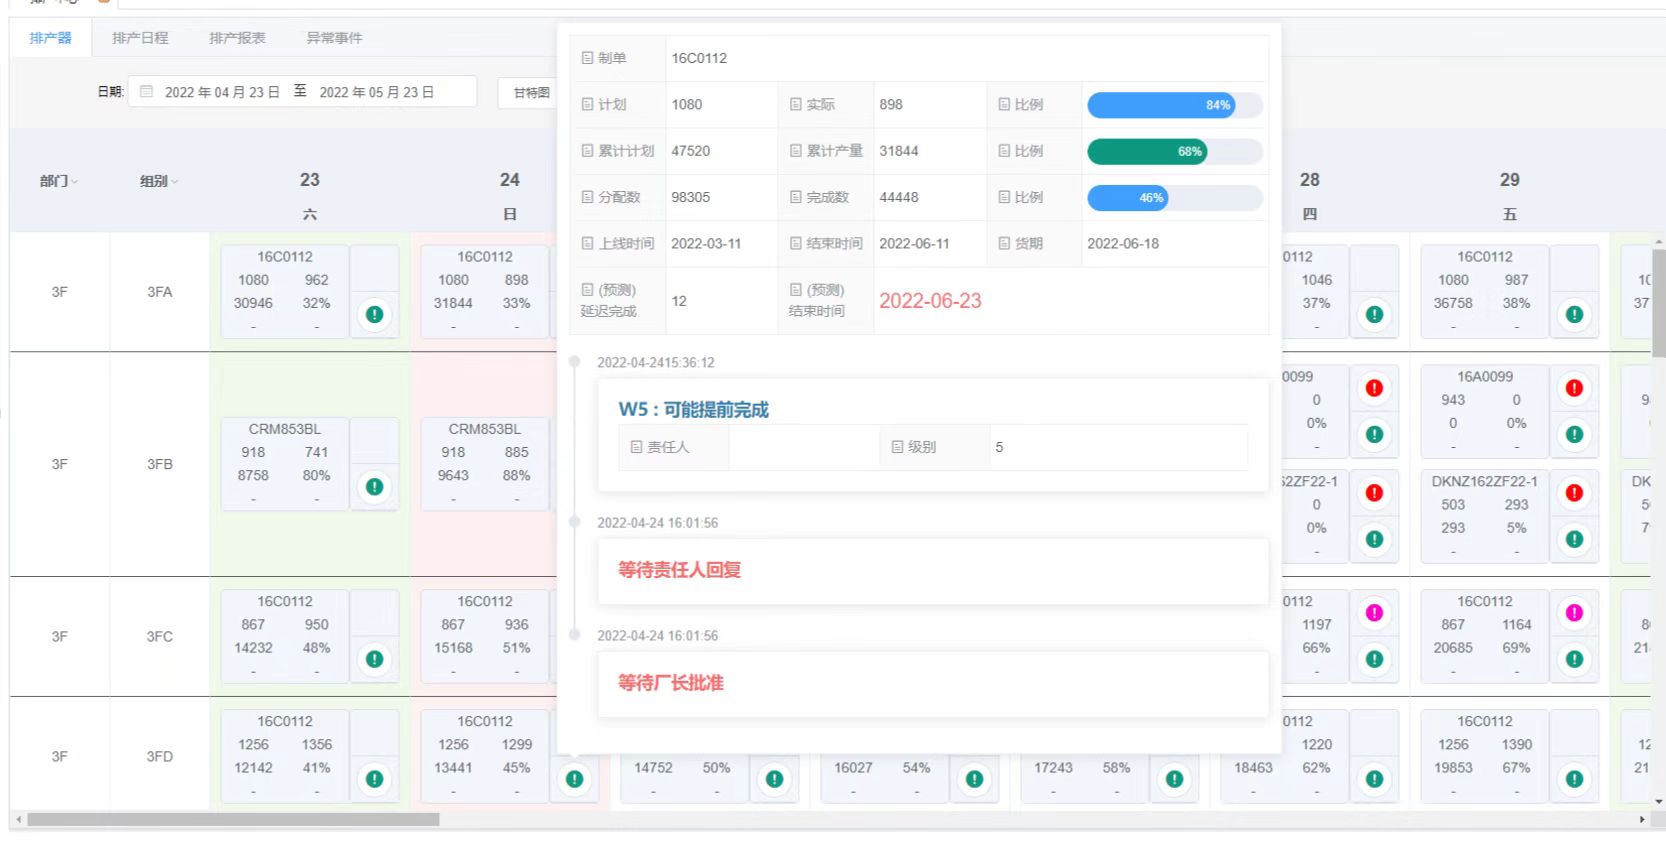Open magenta alert icon for 3FC day 29
This screenshot has width=1666, height=860.
click(1574, 613)
